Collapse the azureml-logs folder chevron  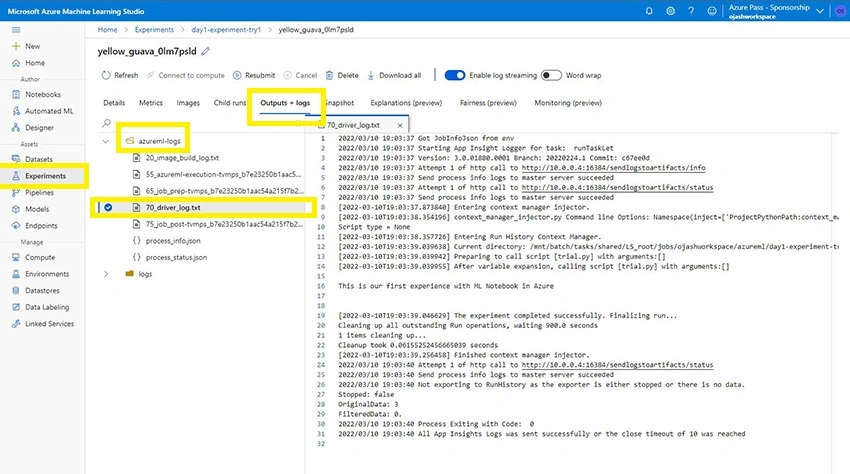(x=106, y=141)
